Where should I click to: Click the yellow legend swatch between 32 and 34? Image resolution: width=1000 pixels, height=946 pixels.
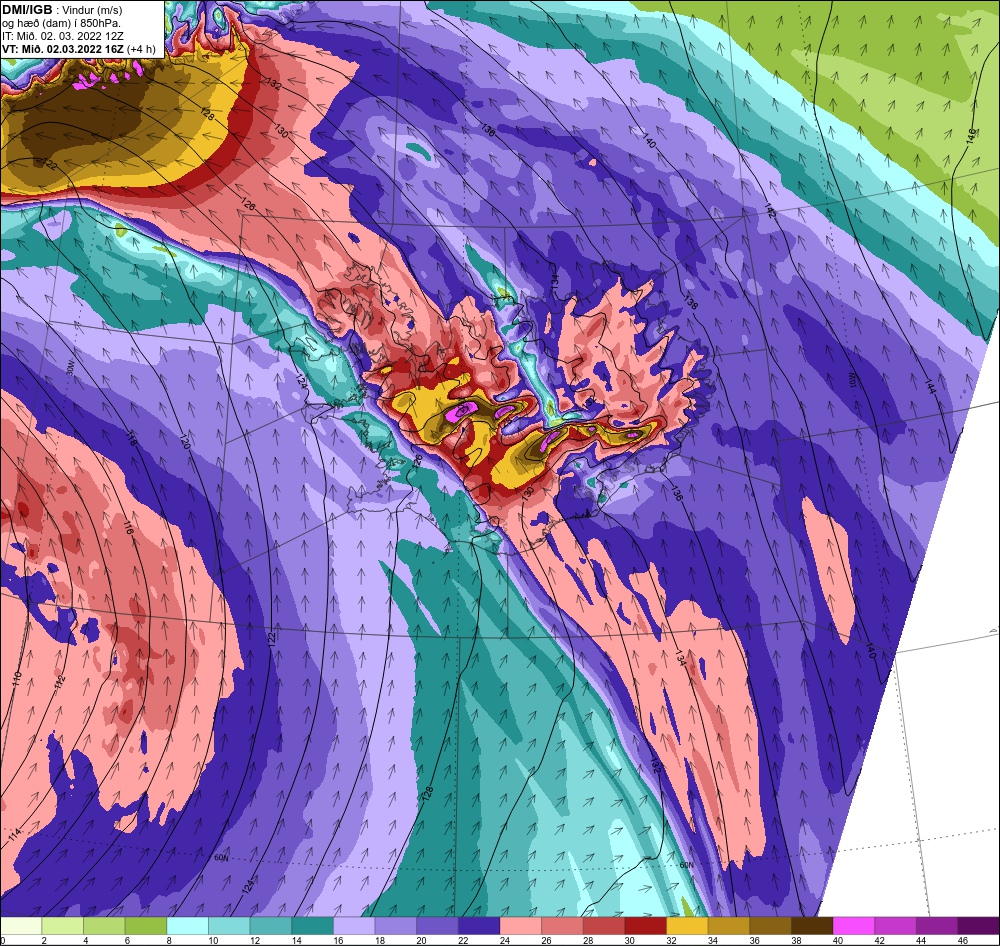[x=688, y=926]
